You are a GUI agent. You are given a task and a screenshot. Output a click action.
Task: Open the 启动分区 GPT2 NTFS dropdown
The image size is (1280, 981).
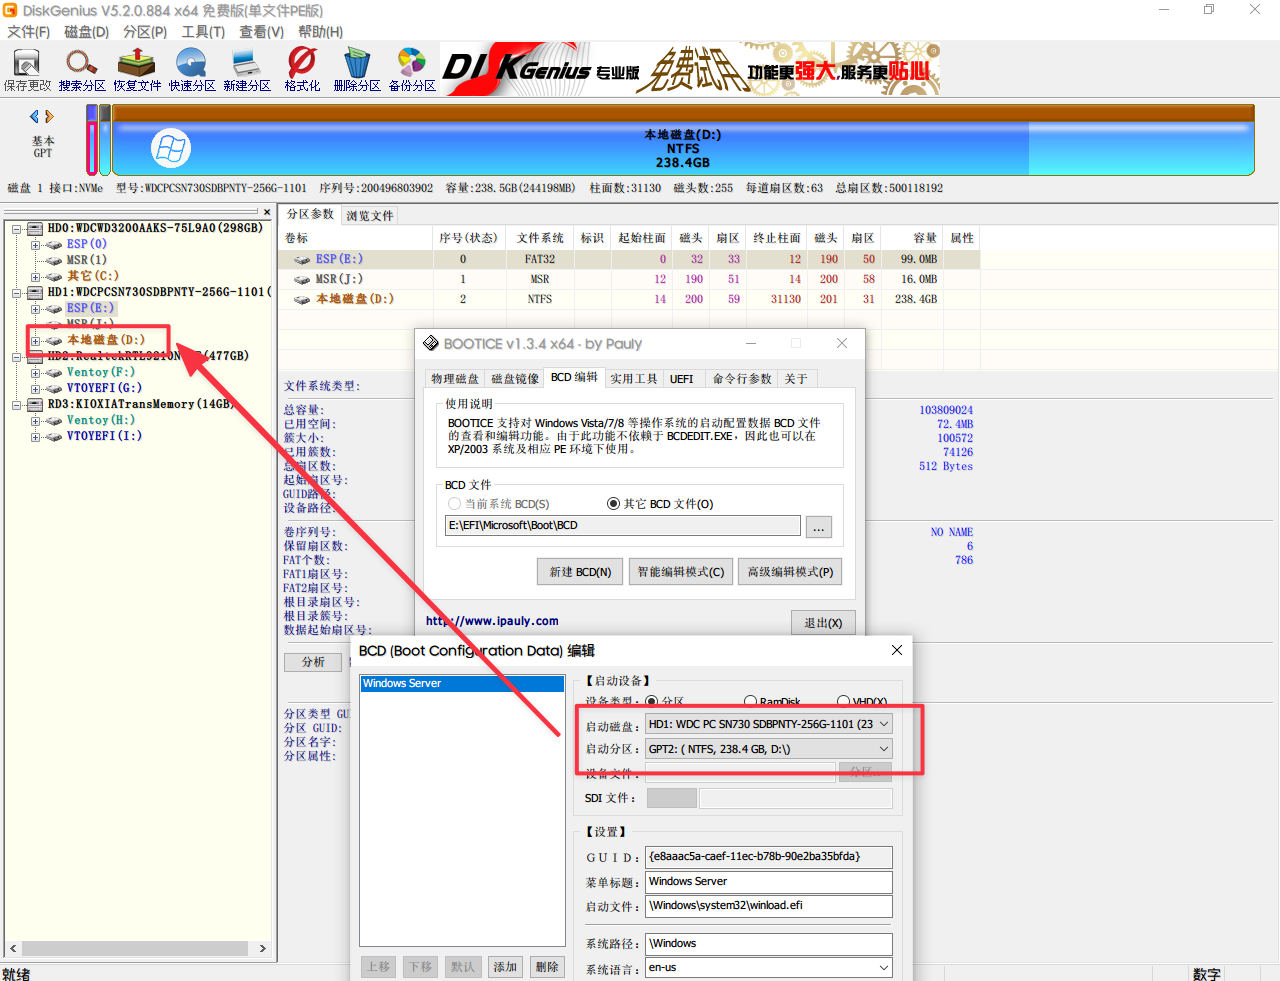(x=768, y=749)
